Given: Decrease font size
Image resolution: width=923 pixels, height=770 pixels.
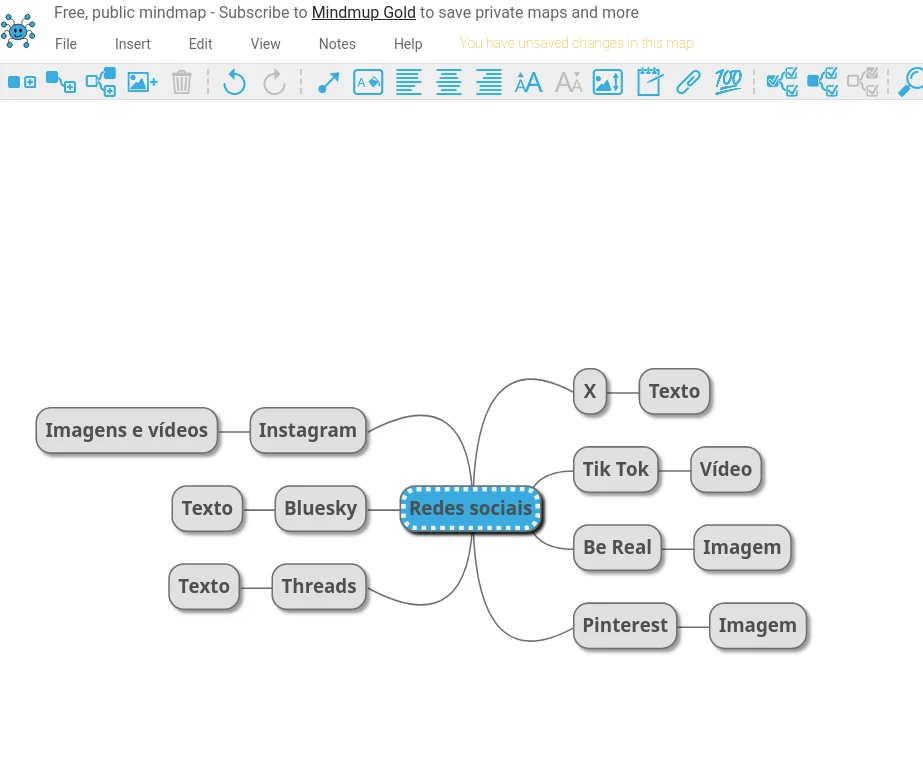Looking at the screenshot, I should pos(569,82).
